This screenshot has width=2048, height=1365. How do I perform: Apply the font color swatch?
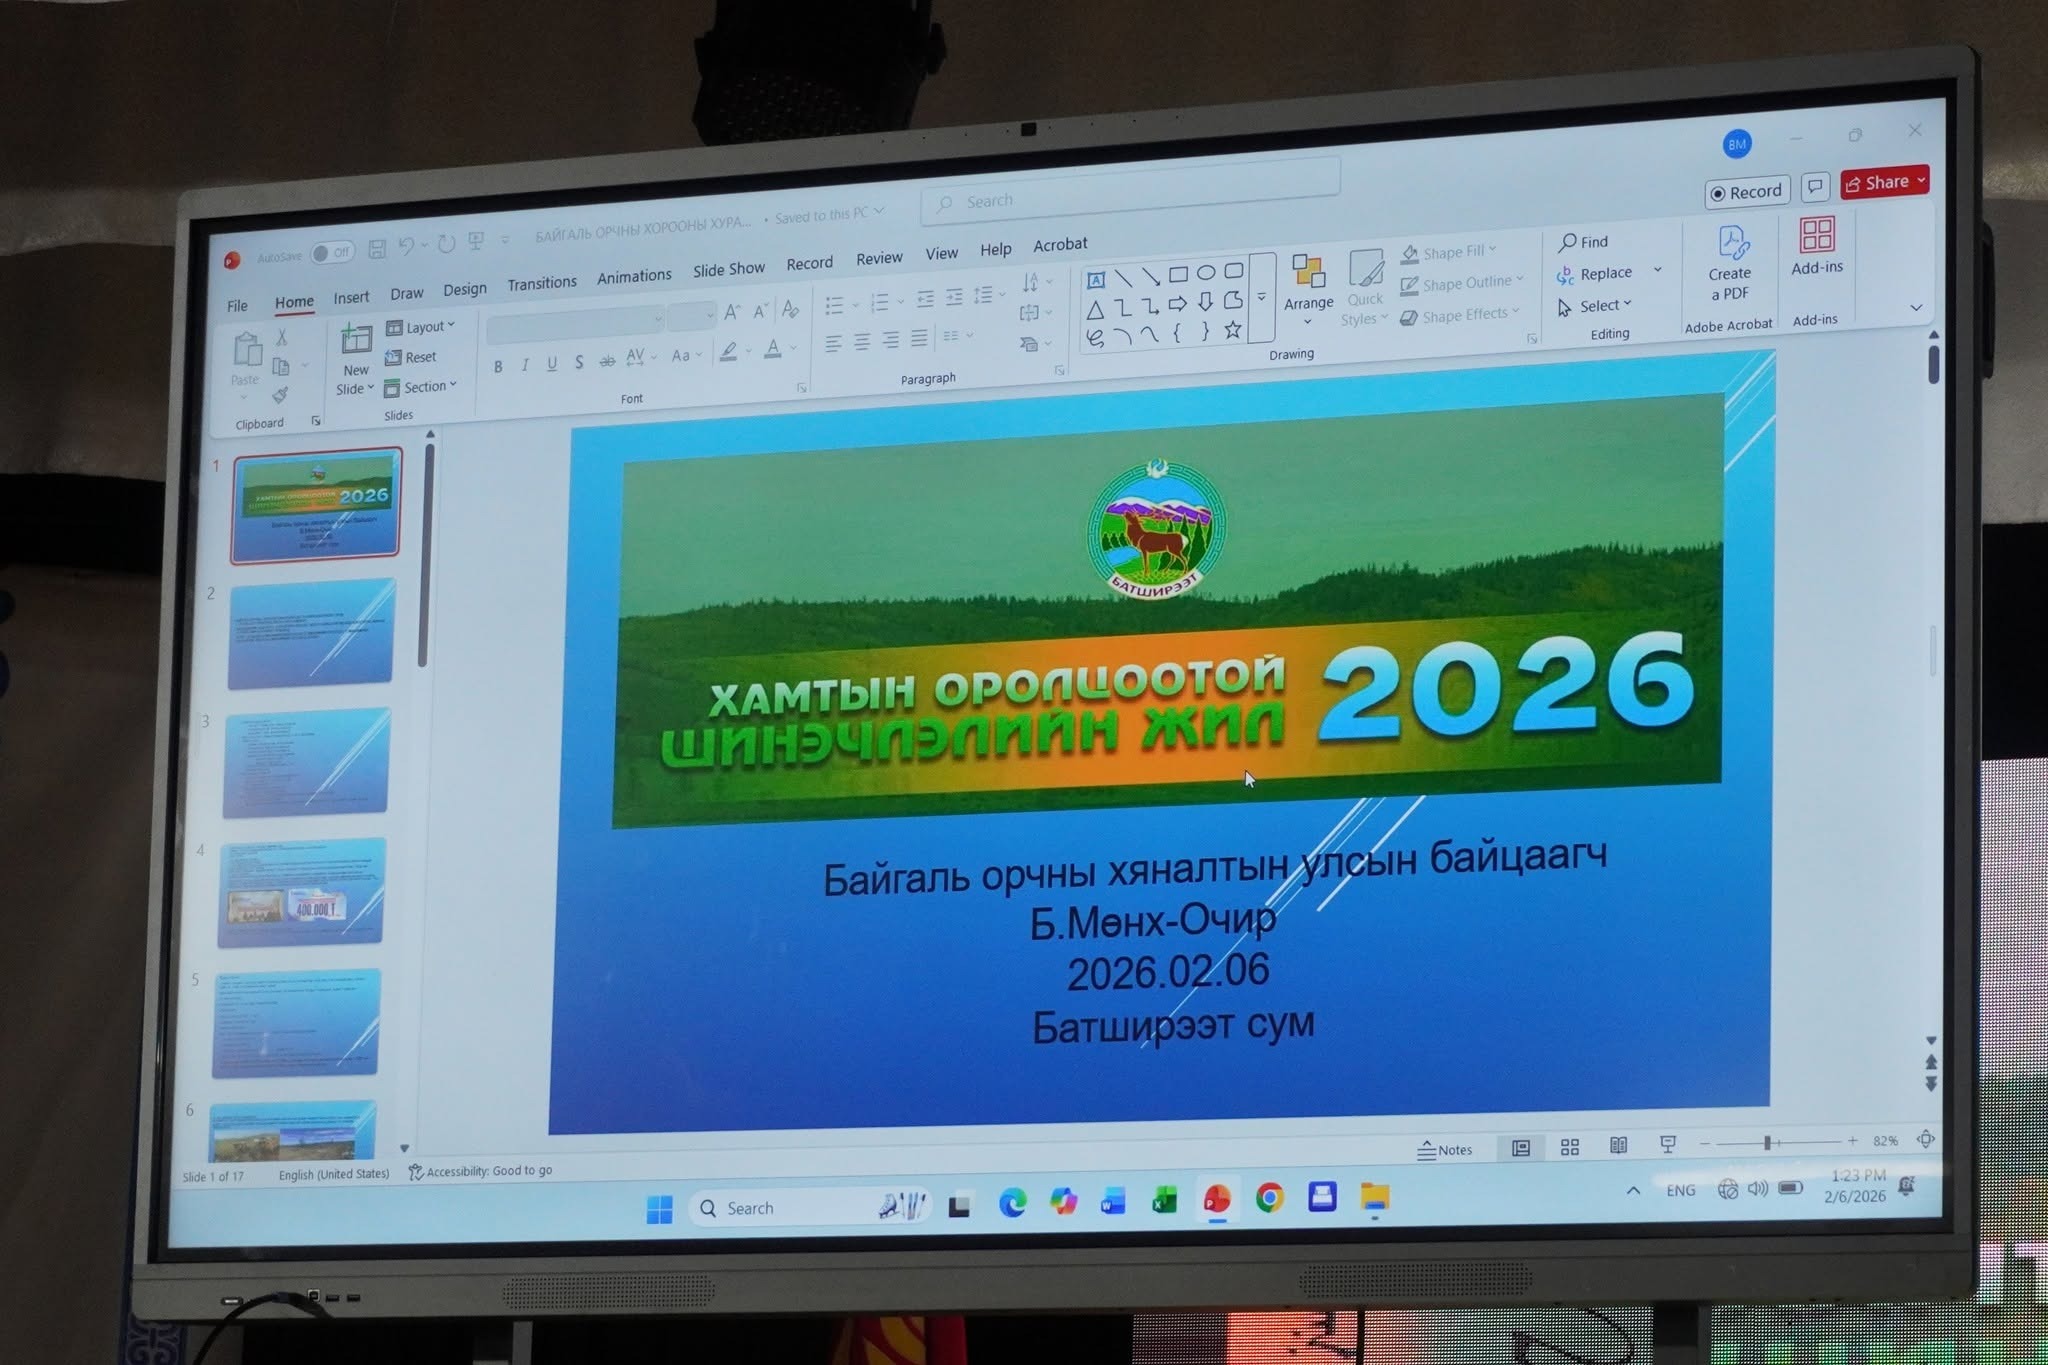773,350
